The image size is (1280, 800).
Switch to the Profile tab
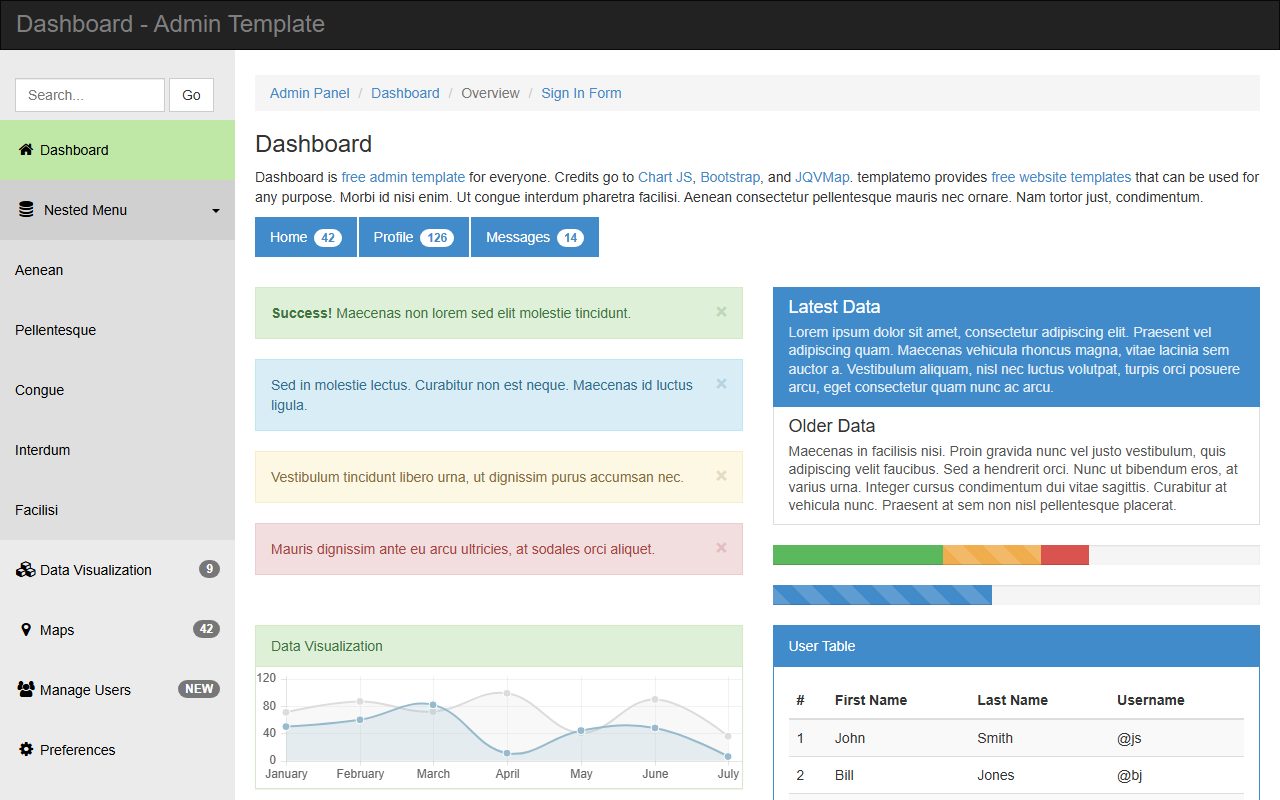coord(414,237)
